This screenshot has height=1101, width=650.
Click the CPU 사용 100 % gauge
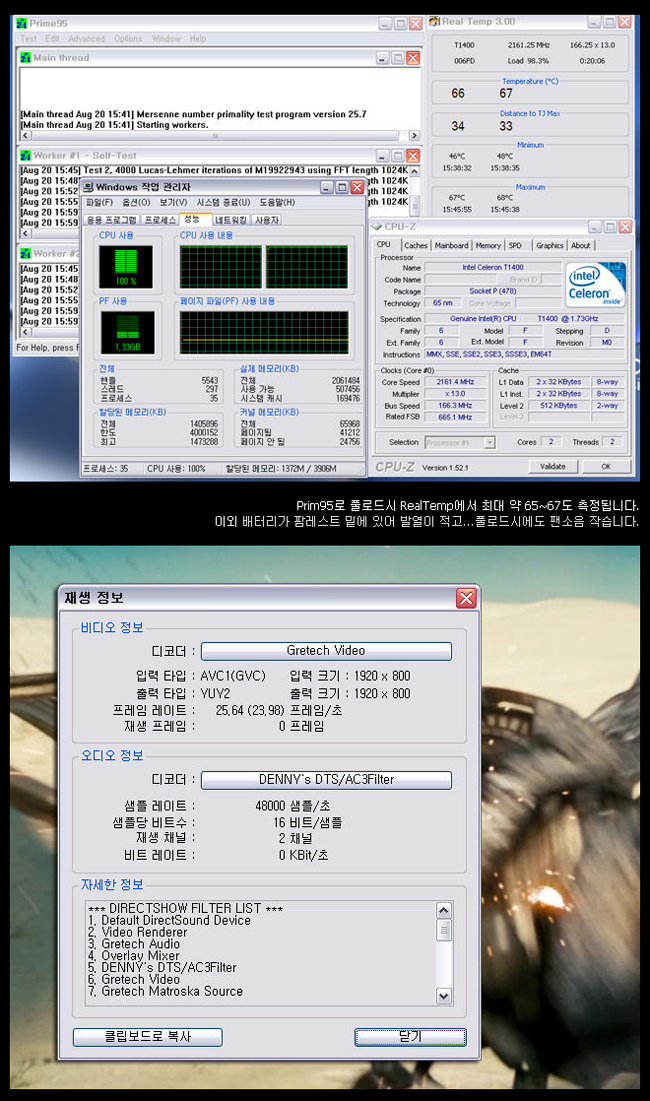tap(126, 267)
